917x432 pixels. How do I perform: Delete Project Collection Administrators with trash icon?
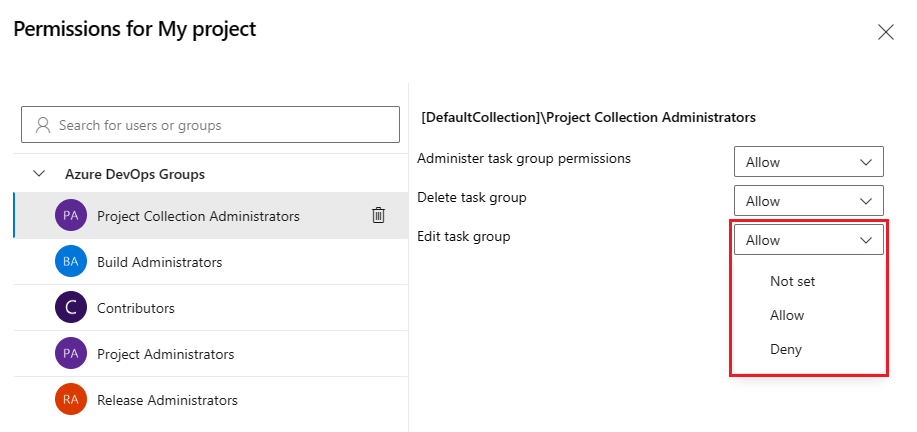378,216
